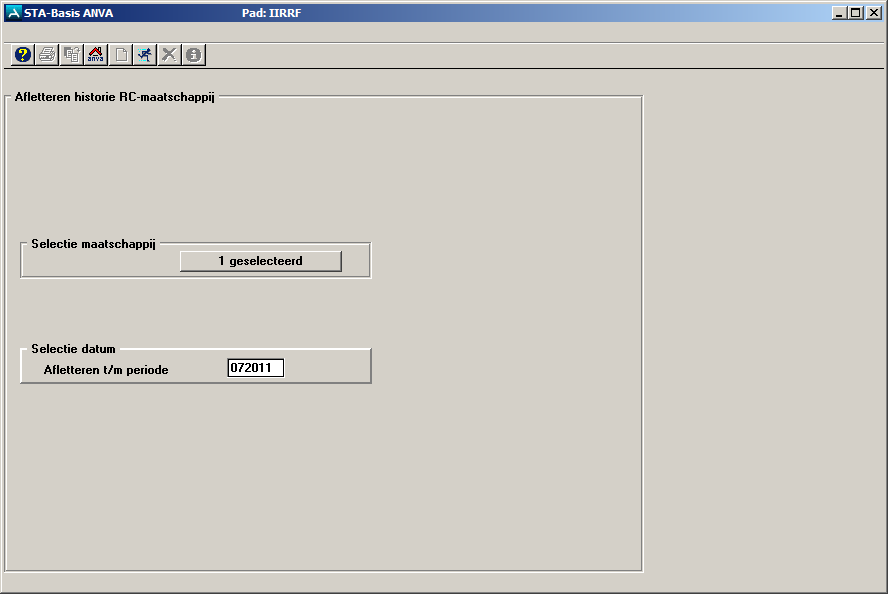This screenshot has height=594, width=888.
Task: Click the 'Selectie maatschappij' group heading
Action: coord(93,243)
